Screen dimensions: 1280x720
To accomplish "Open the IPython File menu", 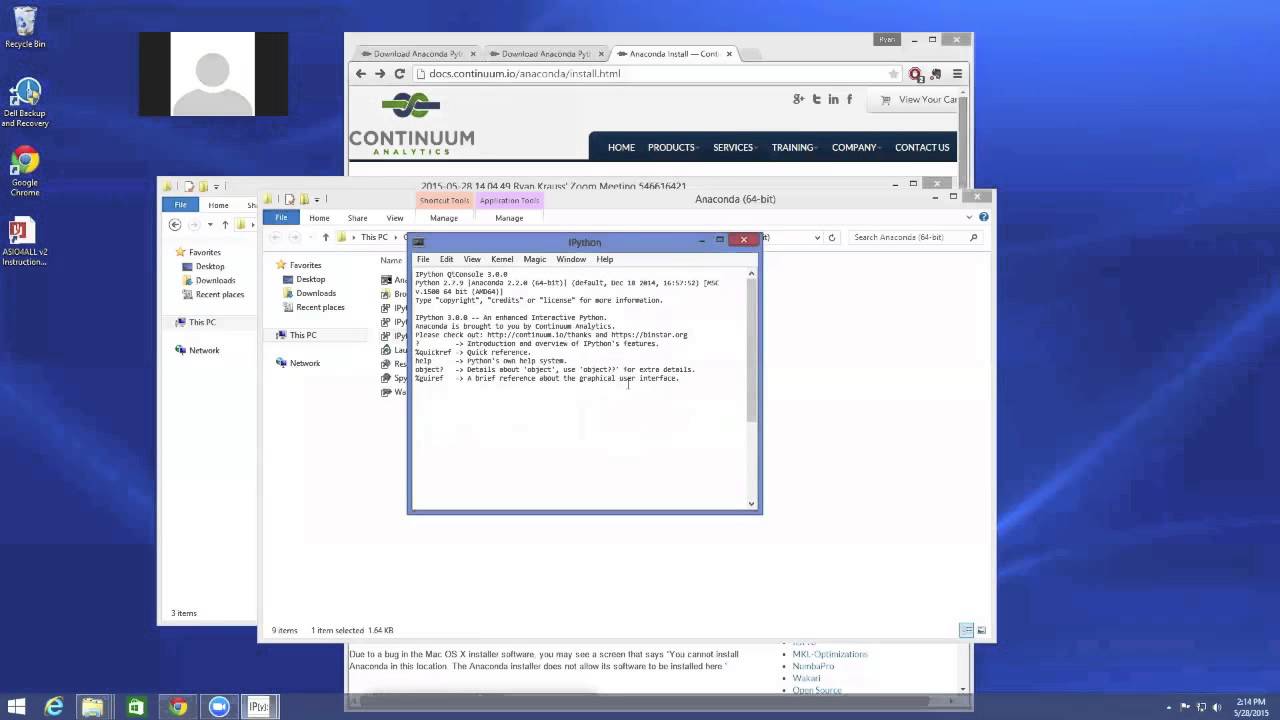I will 423,259.
